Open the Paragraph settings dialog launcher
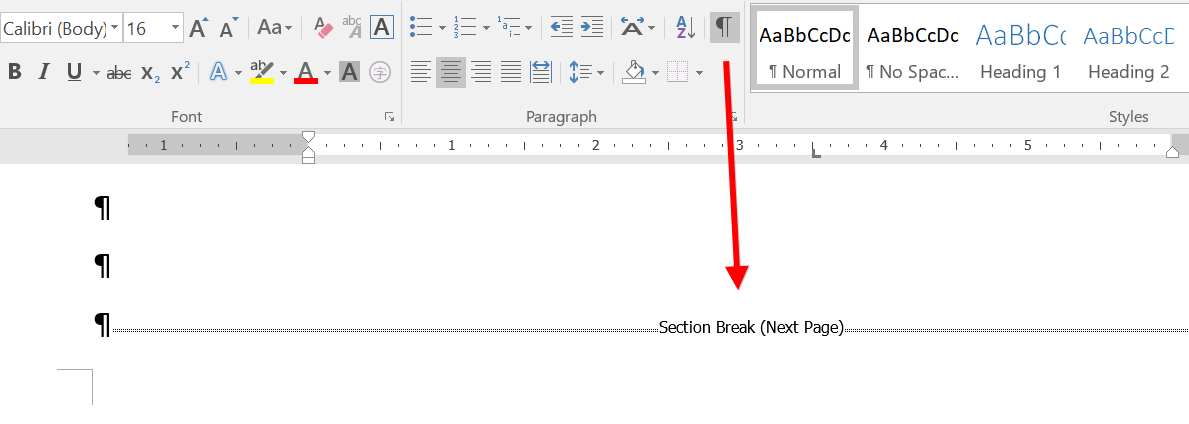The height and width of the screenshot is (424, 1189). tap(733, 117)
